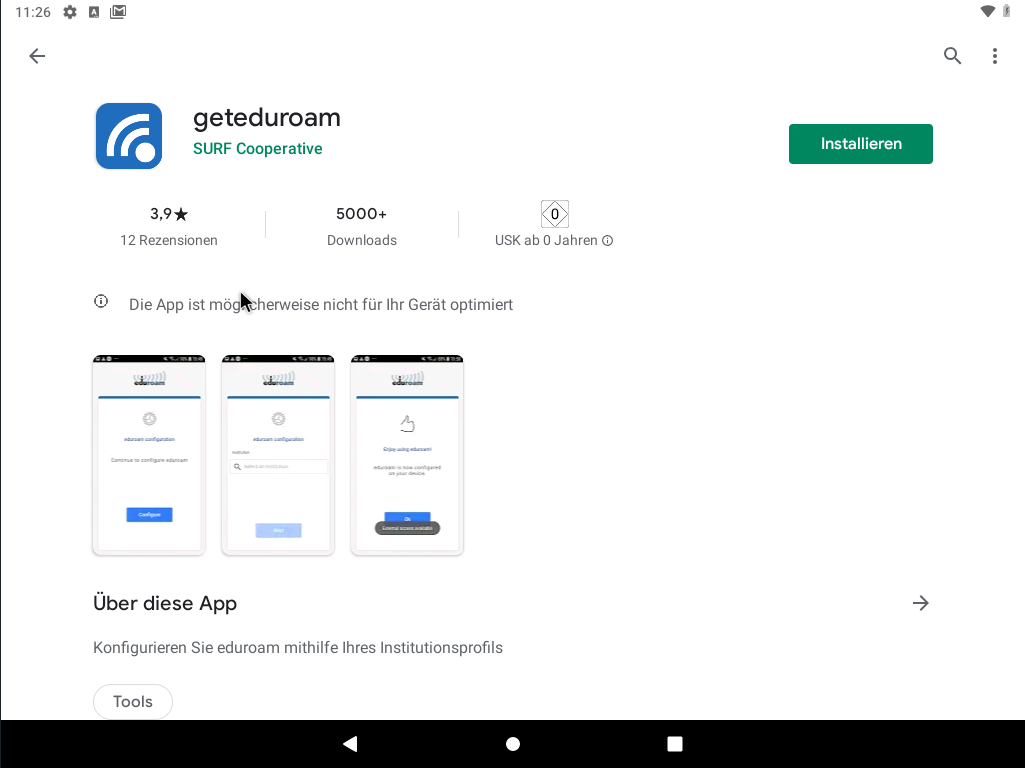Open third screenshot with thumbs up
The width and height of the screenshot is (1025, 768).
pyautogui.click(x=407, y=455)
